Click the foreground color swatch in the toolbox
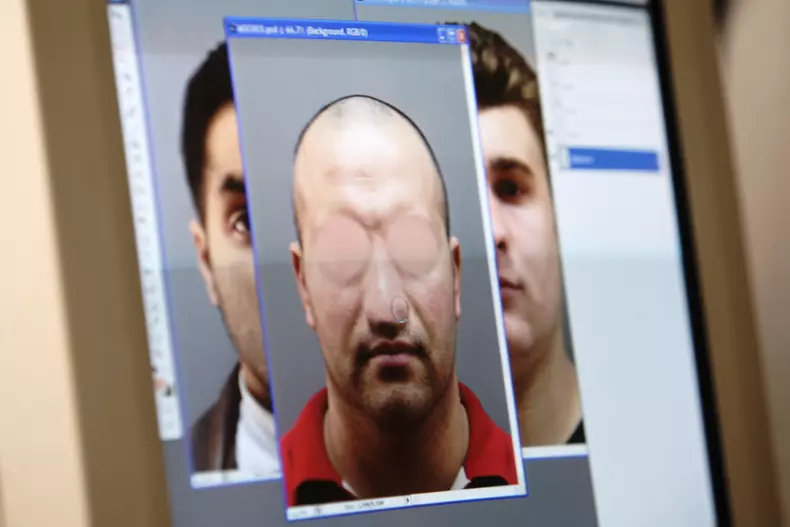 tap(160, 383)
